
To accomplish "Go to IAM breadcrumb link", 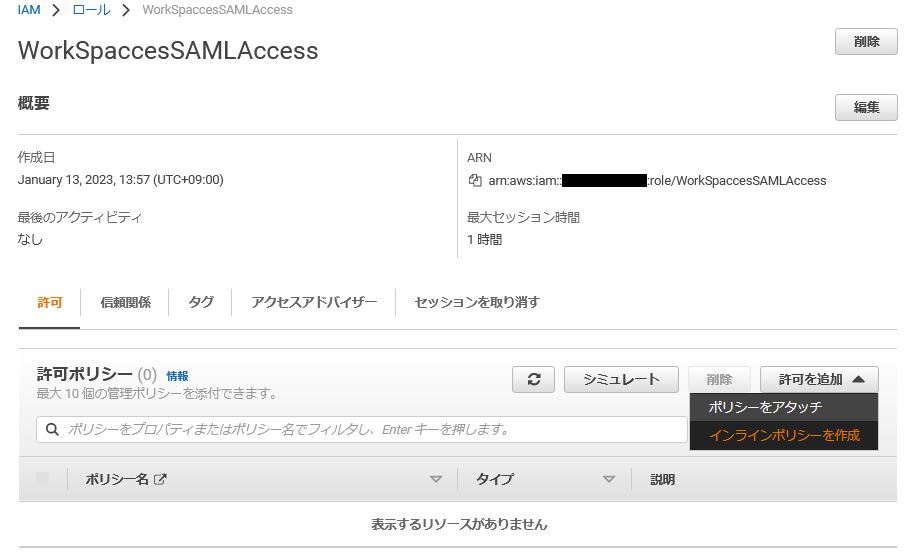I will (x=29, y=9).
